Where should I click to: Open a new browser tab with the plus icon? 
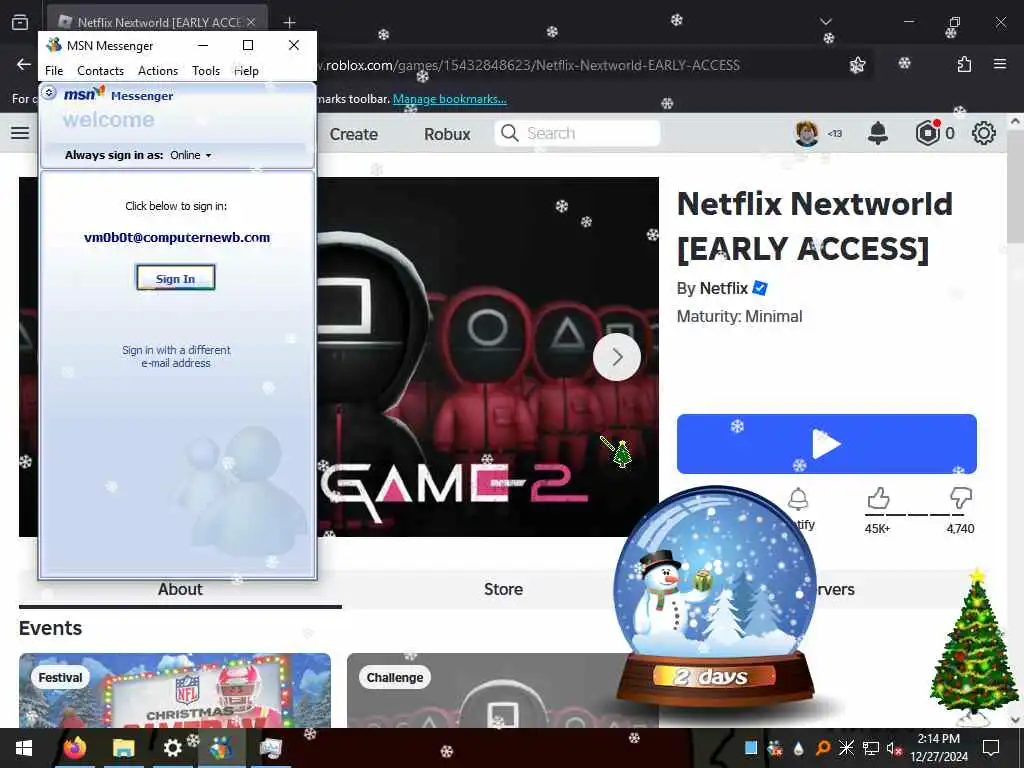(289, 23)
